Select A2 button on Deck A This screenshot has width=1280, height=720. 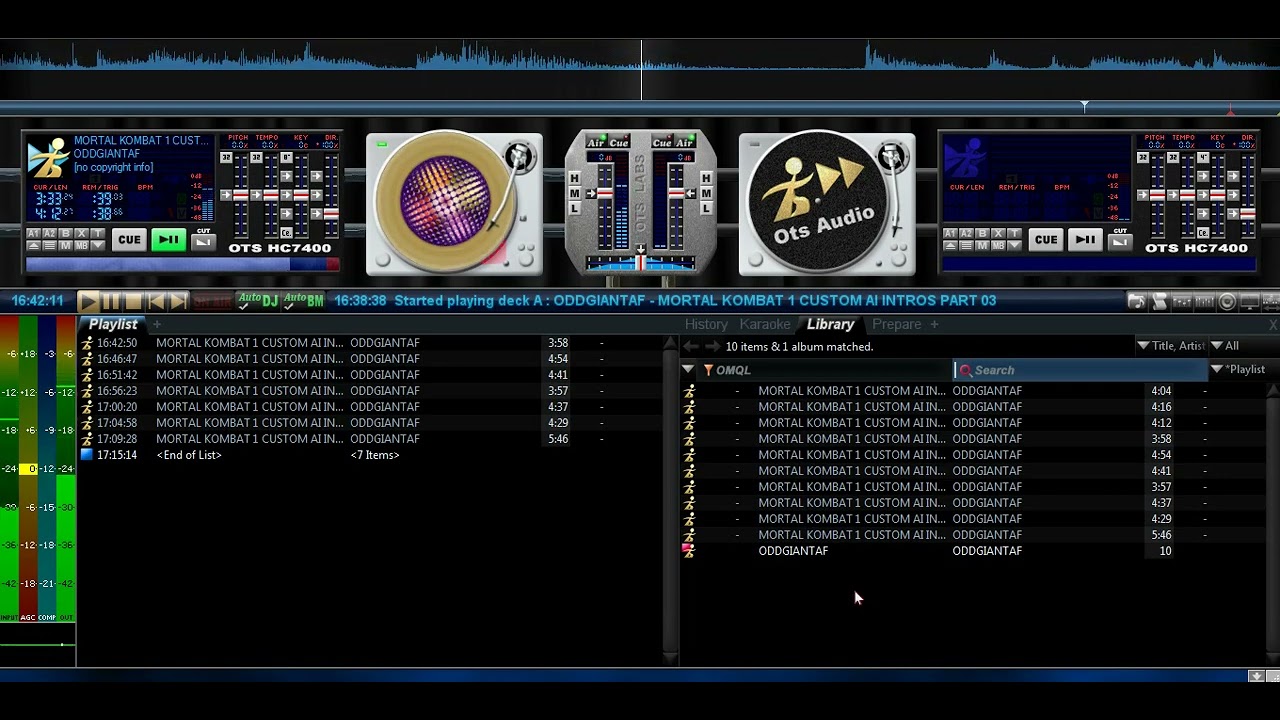50,233
